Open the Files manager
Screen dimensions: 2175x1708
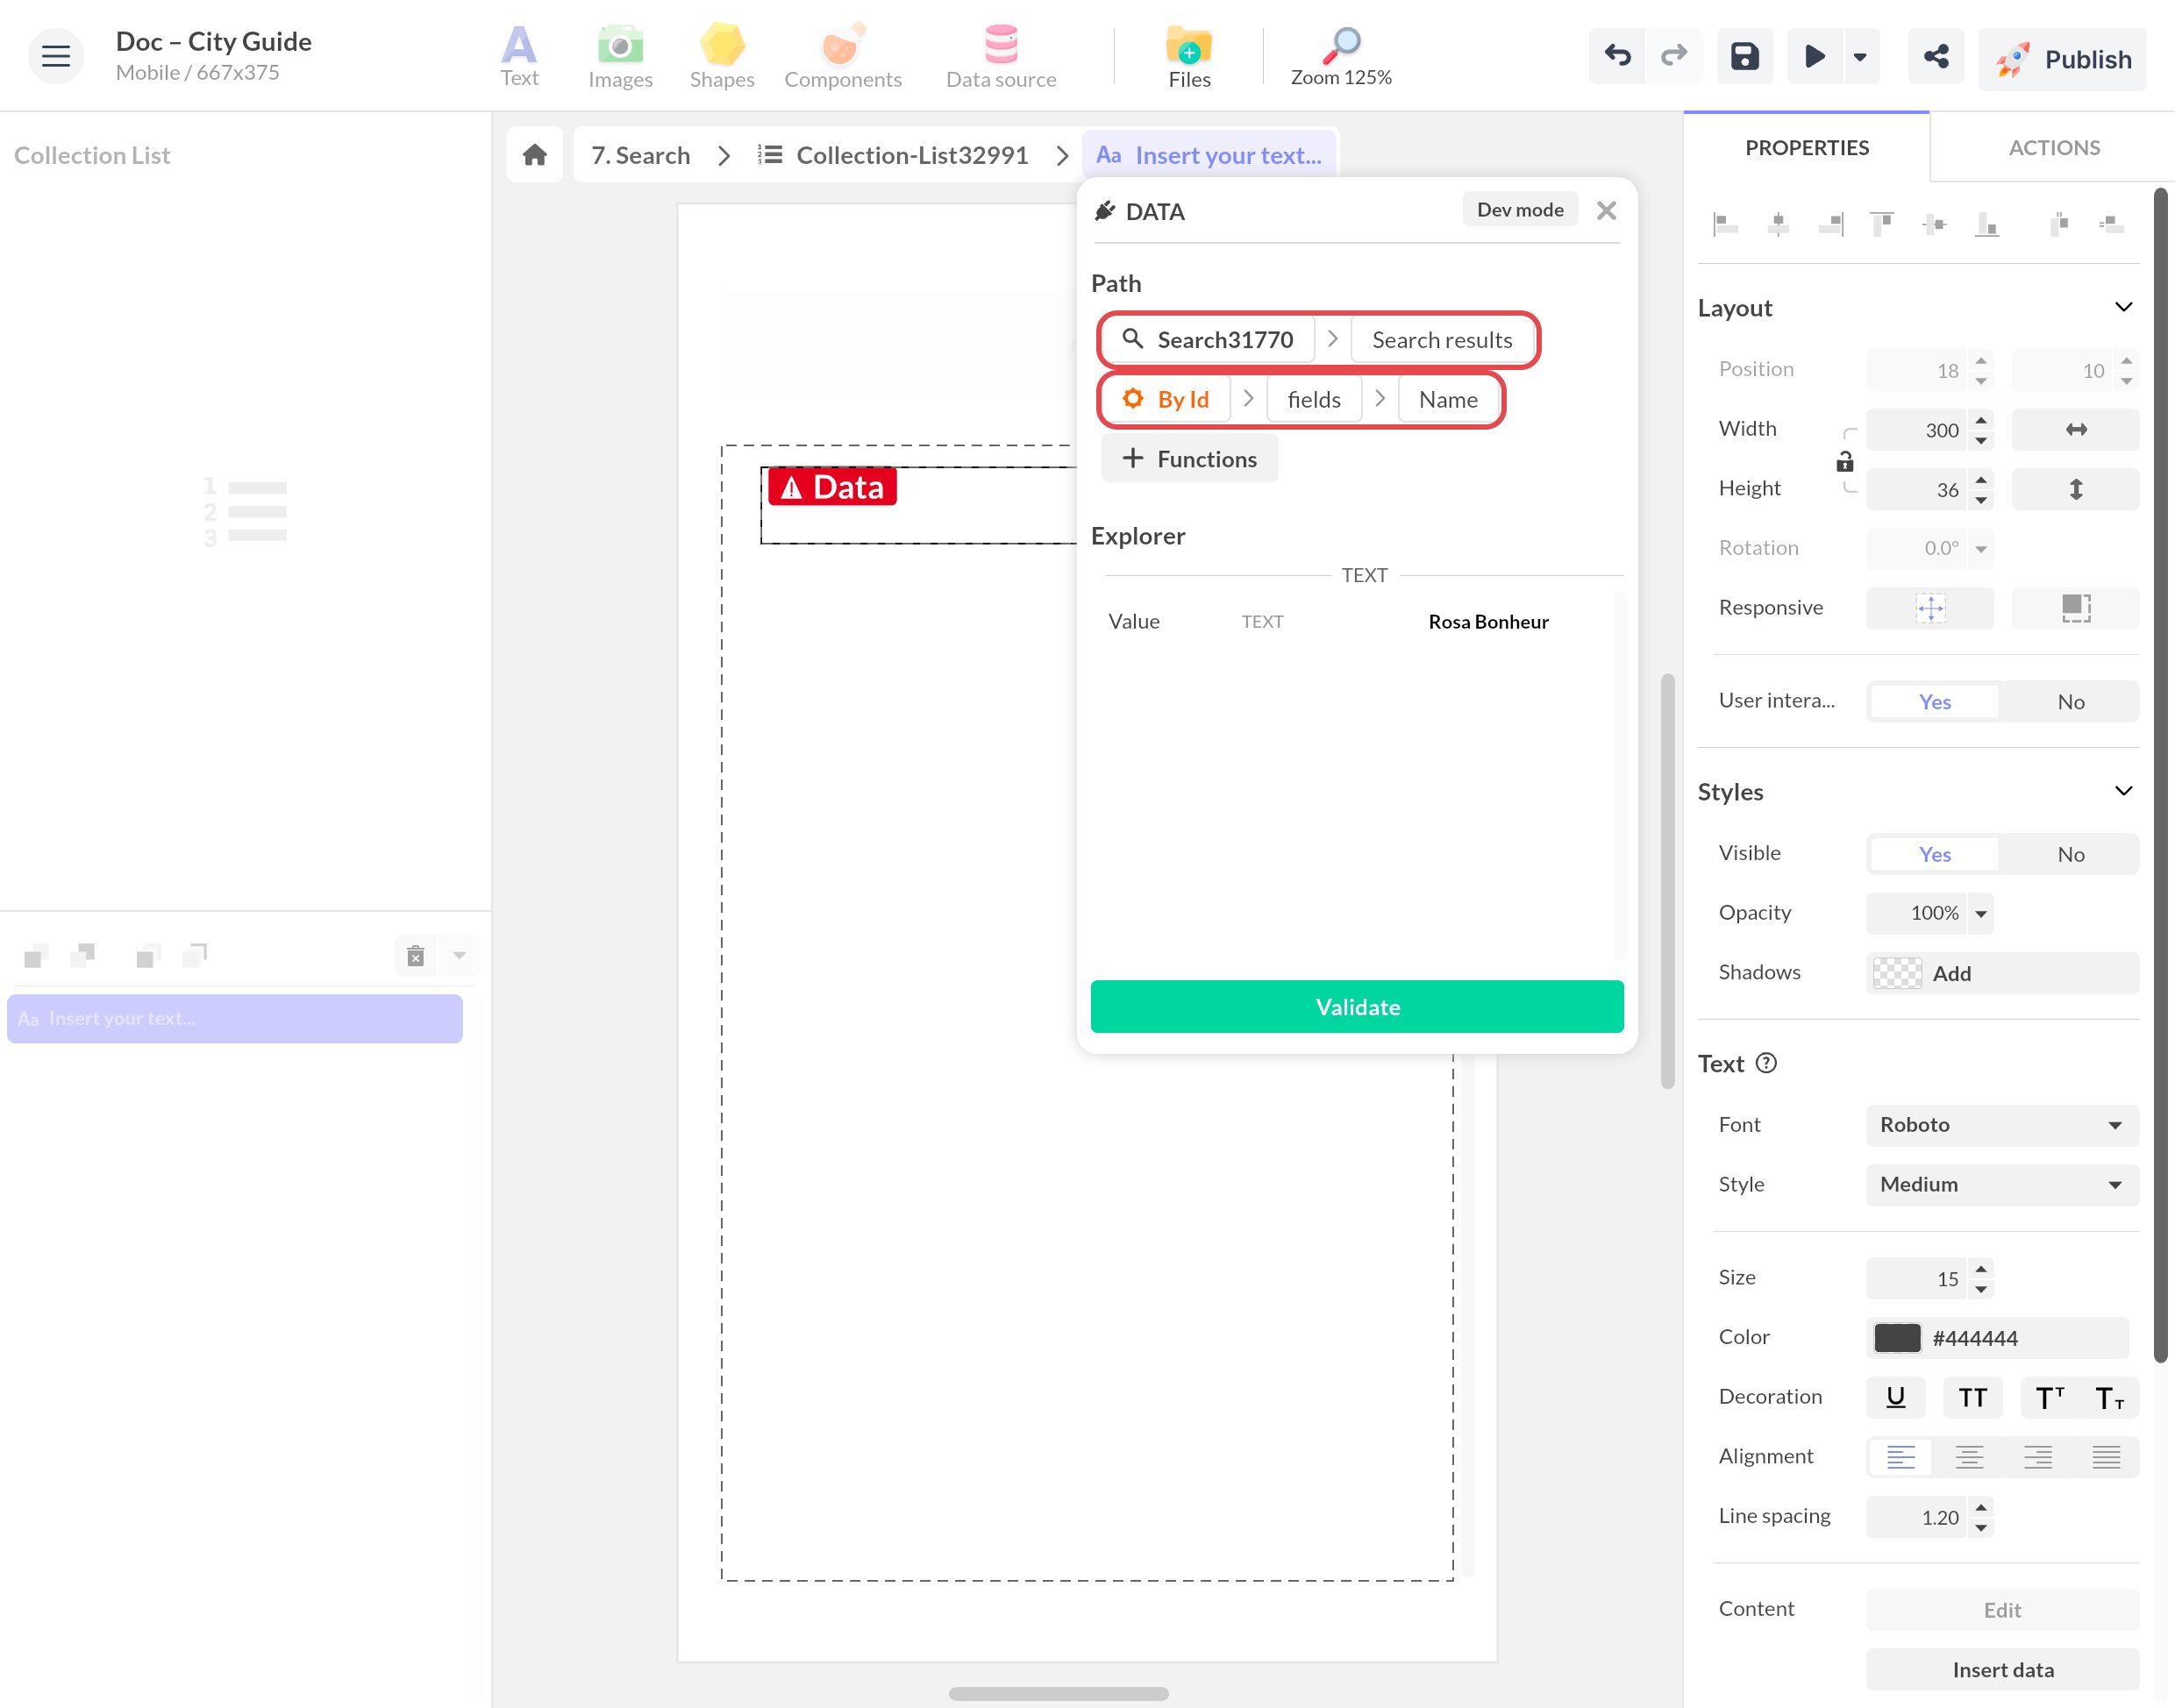(1189, 56)
